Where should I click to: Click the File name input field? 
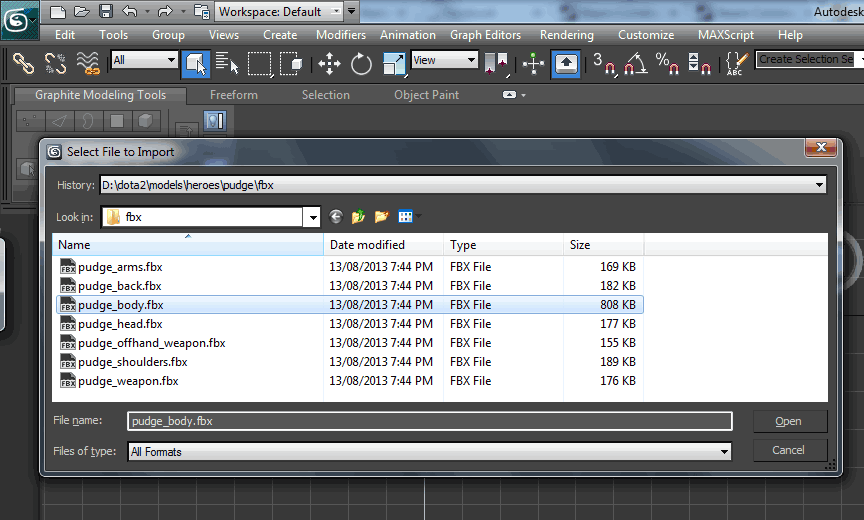[x=430, y=421]
